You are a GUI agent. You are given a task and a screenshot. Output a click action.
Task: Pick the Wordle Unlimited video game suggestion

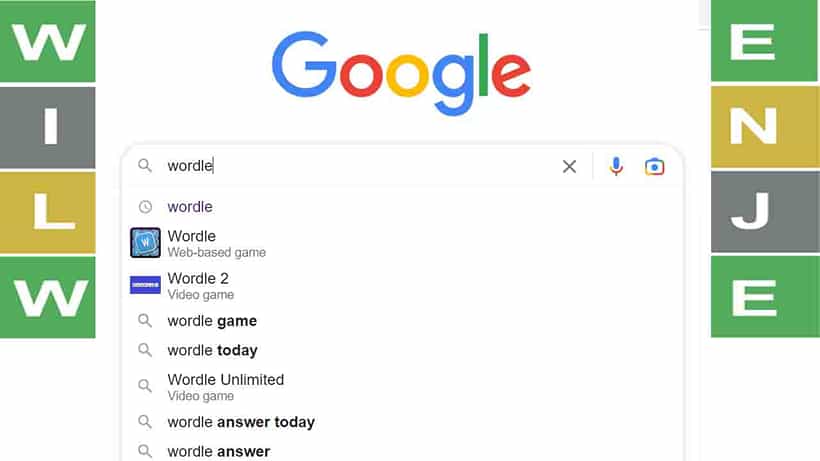pyautogui.click(x=225, y=386)
